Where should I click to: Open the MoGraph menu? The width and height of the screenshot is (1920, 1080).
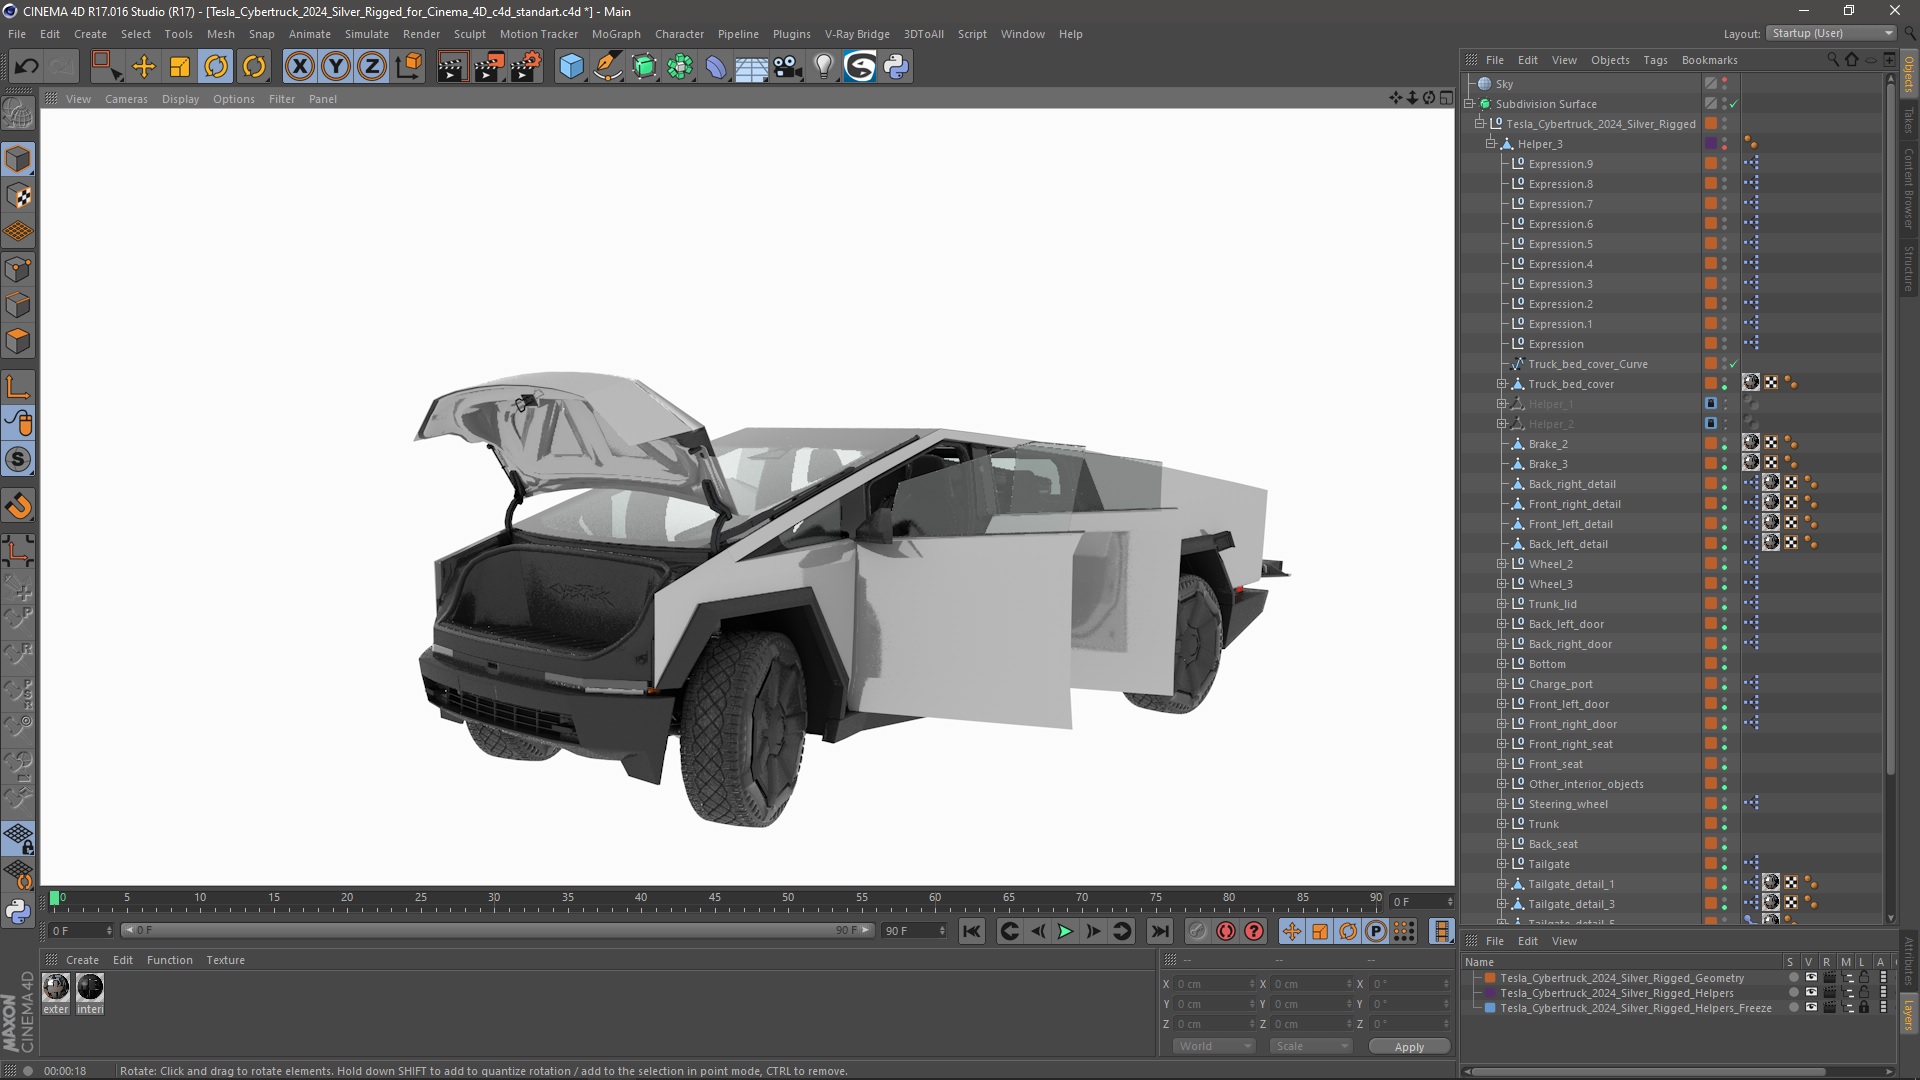point(616,34)
